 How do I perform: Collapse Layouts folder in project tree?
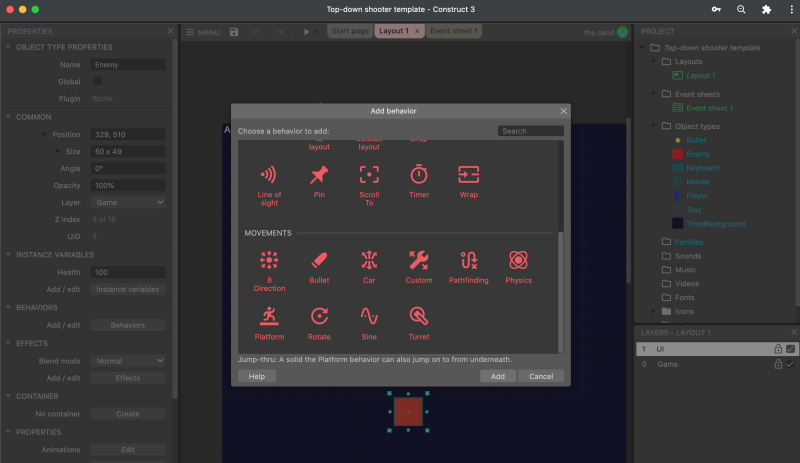click(x=654, y=61)
